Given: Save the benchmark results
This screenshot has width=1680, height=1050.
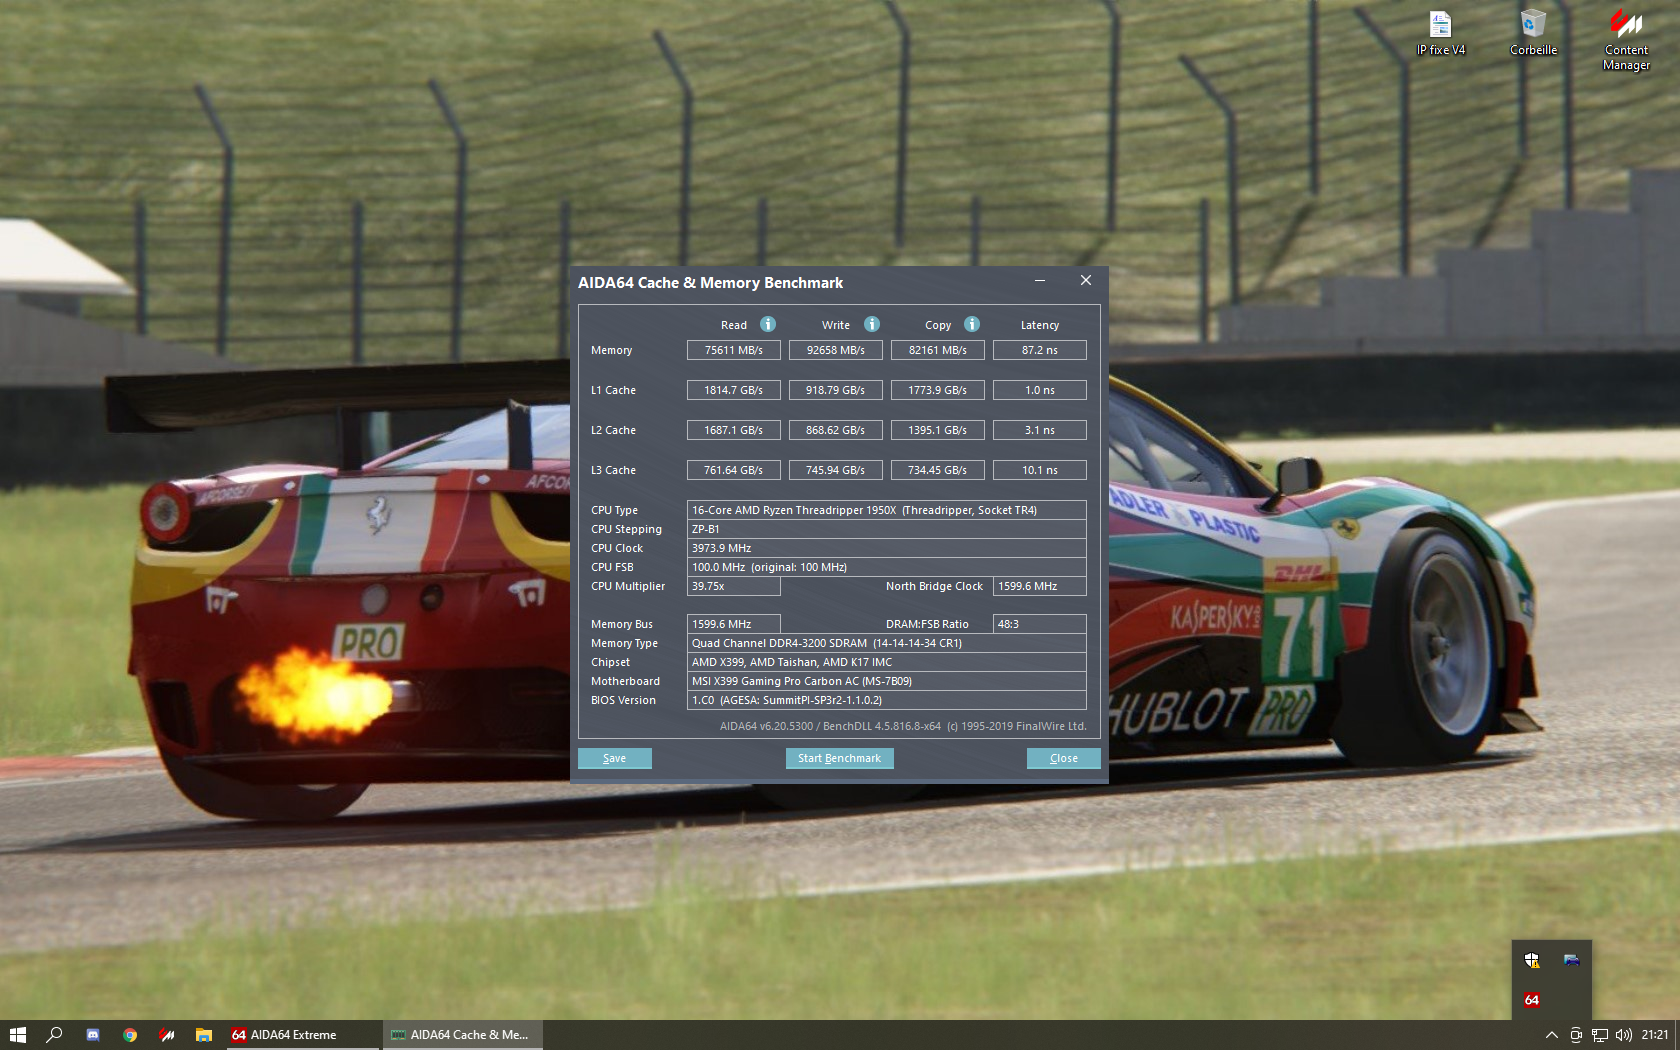Looking at the screenshot, I should (615, 758).
